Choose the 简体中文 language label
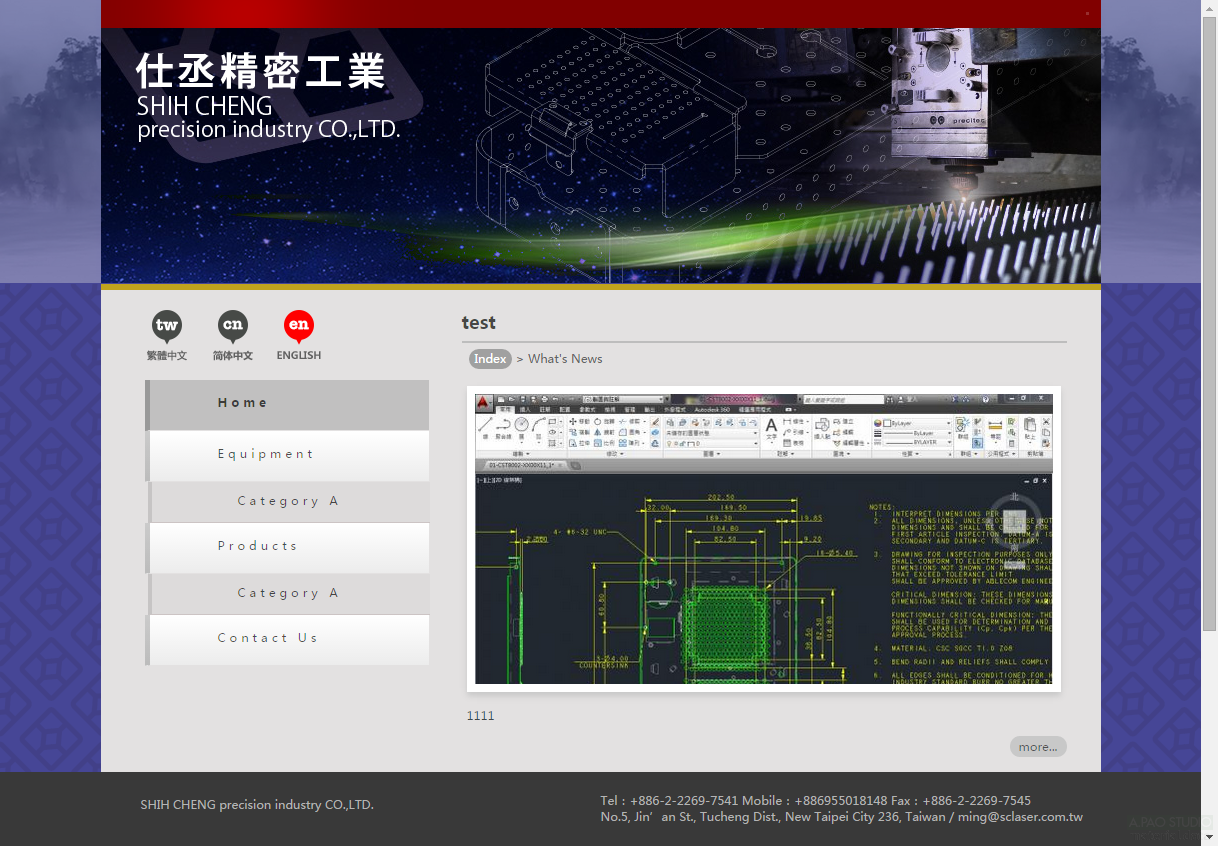This screenshot has height=846, width=1218. pyautogui.click(x=233, y=356)
